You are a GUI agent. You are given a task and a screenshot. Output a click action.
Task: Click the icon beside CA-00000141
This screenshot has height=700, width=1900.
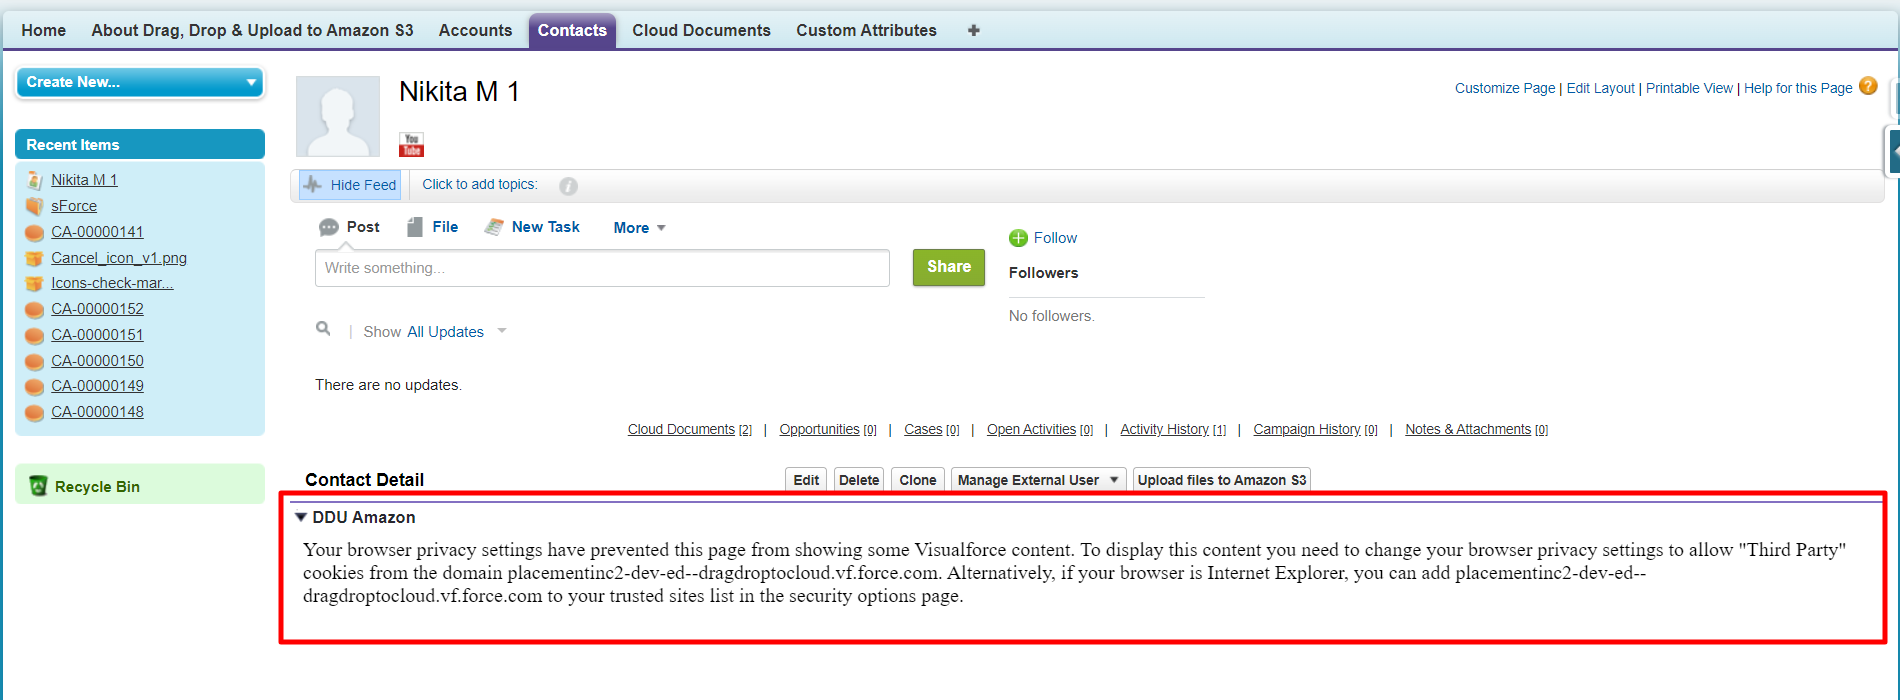coord(34,232)
